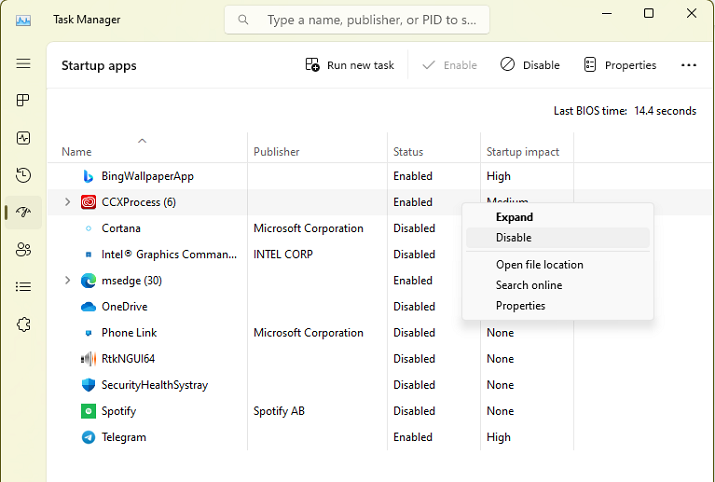Screen dimensions: 715x482
Task: Choose Expand in the context menu
Action: point(558,217)
